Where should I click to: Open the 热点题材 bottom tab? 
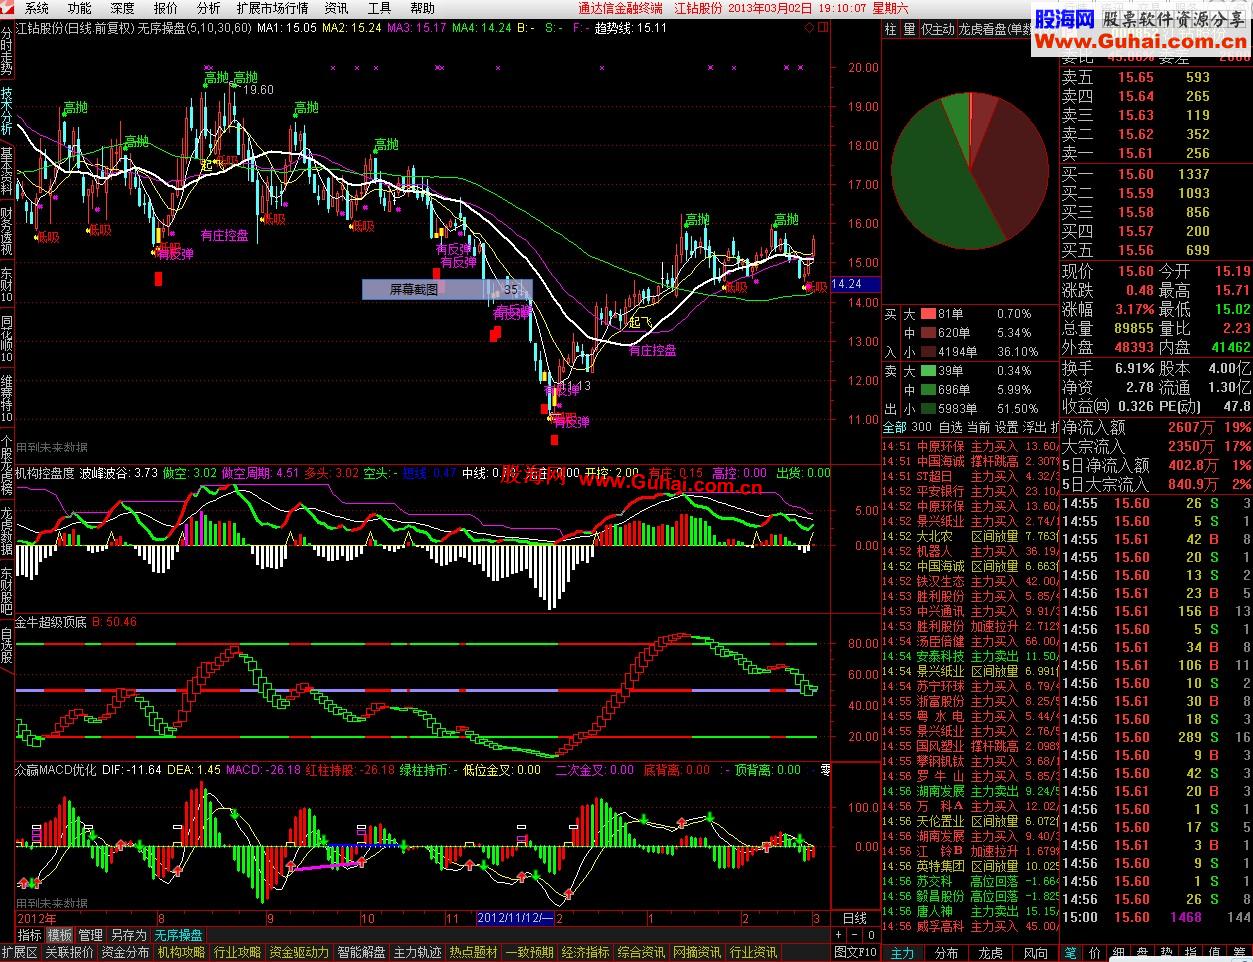[473, 953]
